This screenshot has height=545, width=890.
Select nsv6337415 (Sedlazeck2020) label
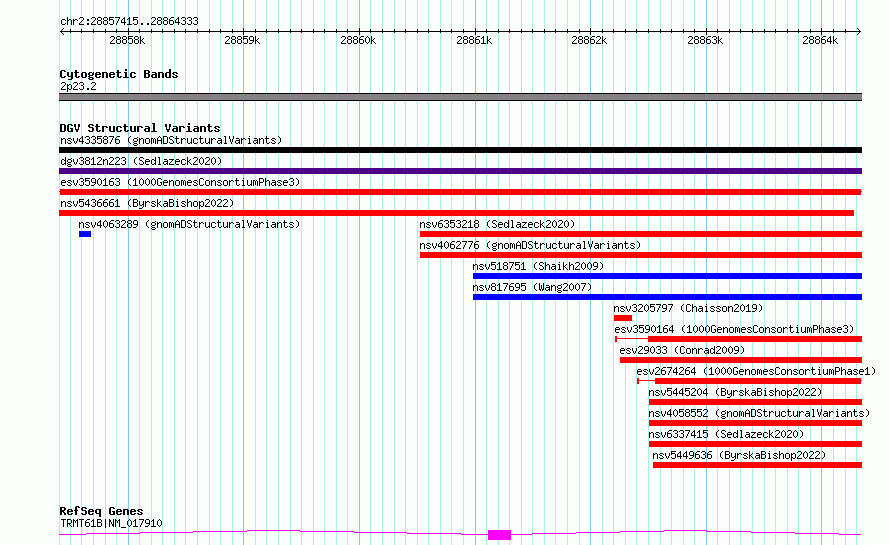pos(727,434)
